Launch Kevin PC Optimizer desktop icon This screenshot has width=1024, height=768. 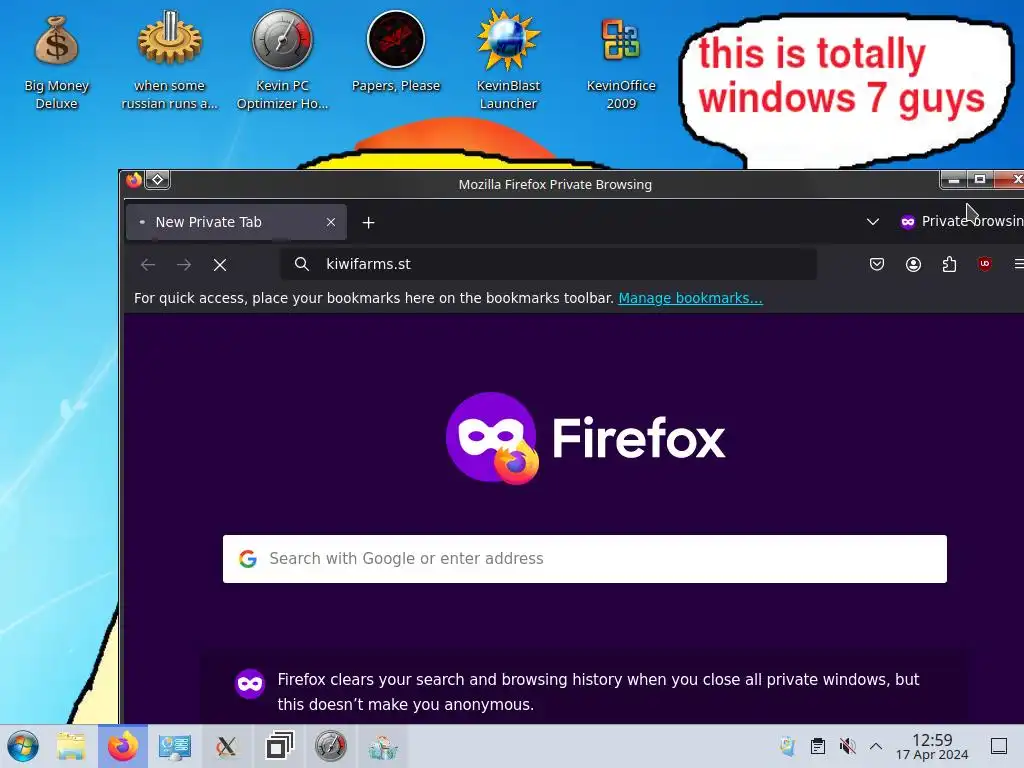pos(282,60)
